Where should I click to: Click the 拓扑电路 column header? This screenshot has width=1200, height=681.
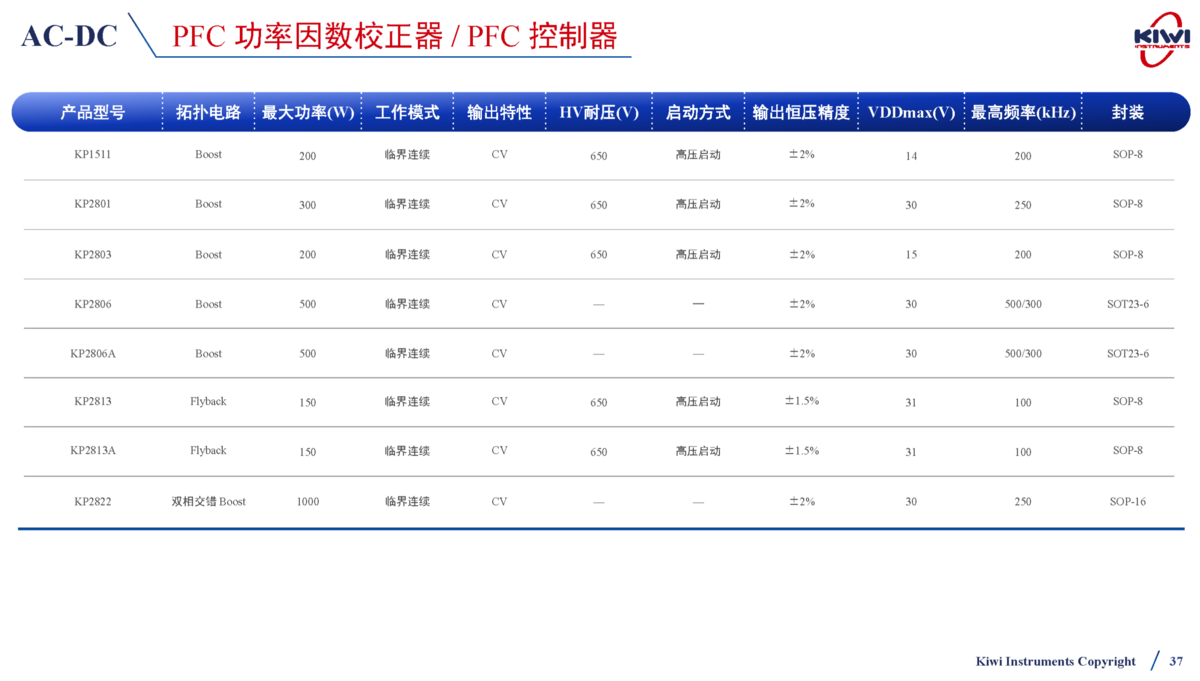coord(208,113)
